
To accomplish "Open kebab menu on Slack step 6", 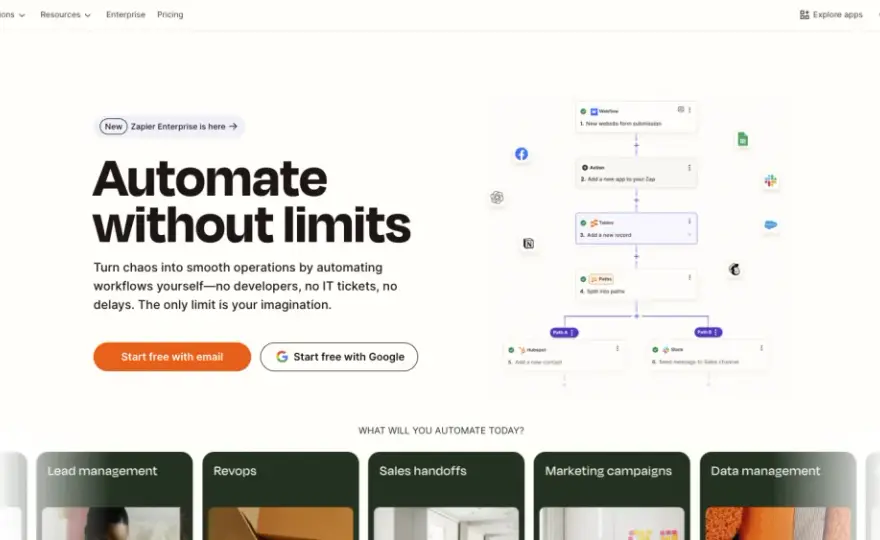I will tap(762, 348).
